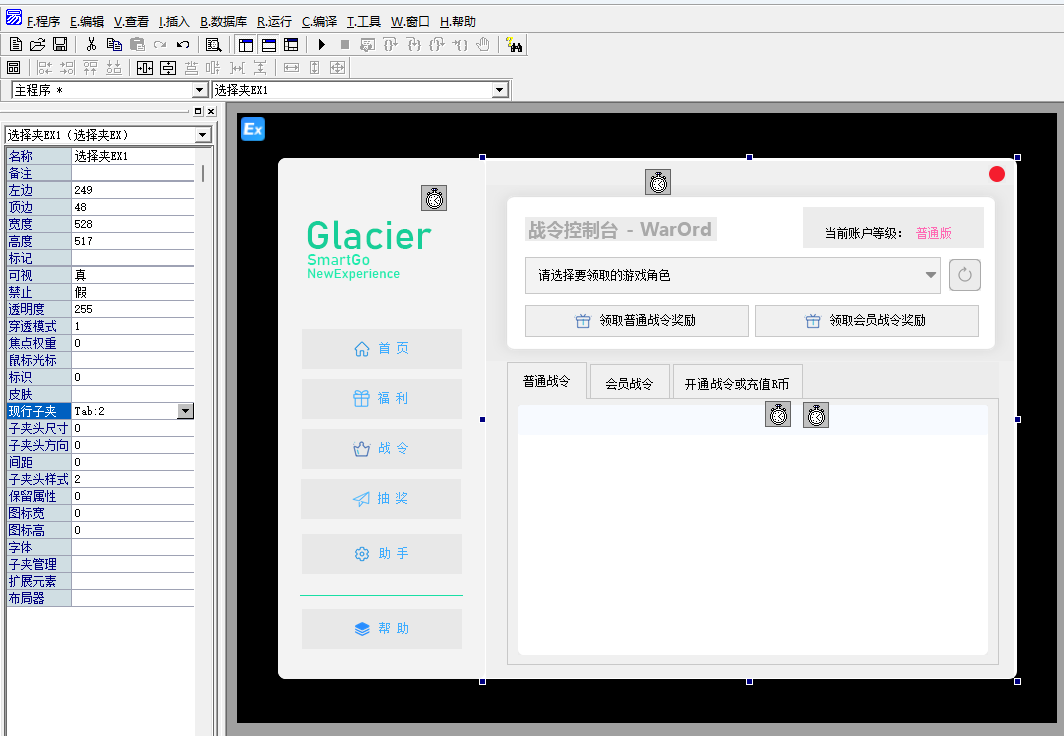The image size is (1064, 736).
Task: Click the copy toolbar icon
Action: point(114,45)
